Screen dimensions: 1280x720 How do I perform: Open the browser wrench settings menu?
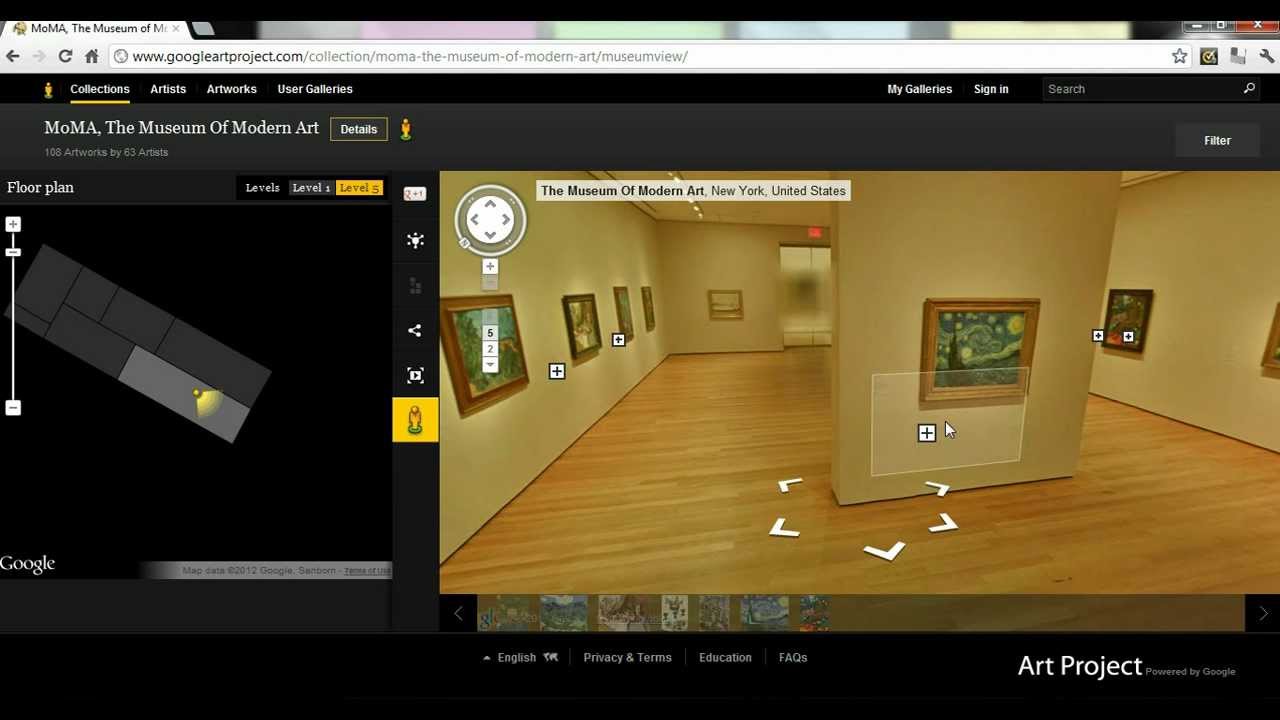click(1267, 56)
